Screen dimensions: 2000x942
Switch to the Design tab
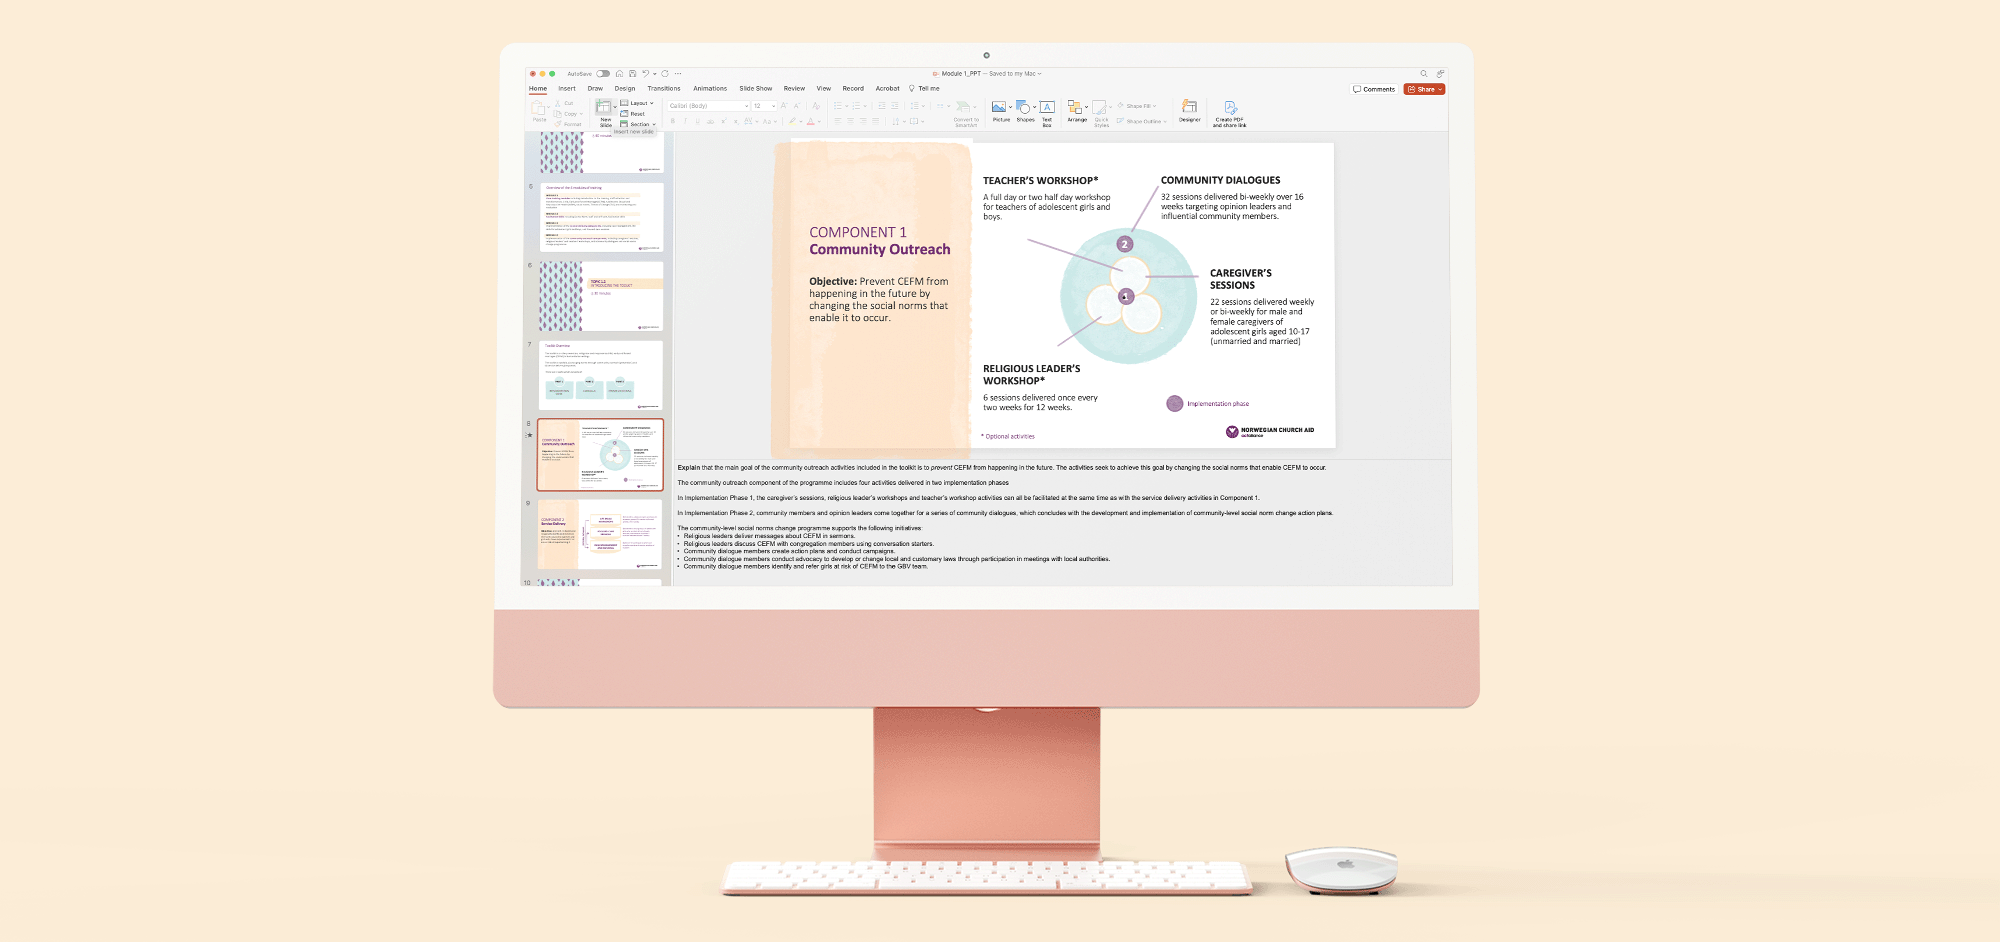(625, 88)
